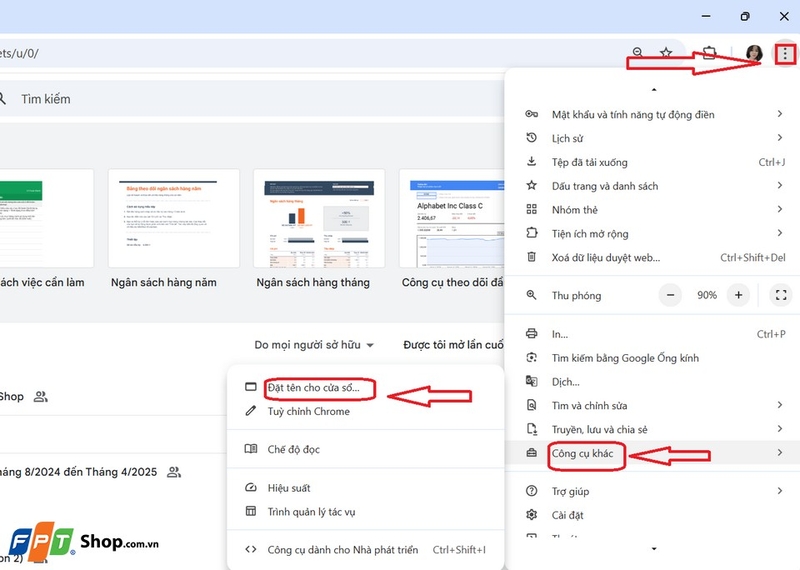Decrease zoom with the minus button
The width and height of the screenshot is (800, 570).
670,295
